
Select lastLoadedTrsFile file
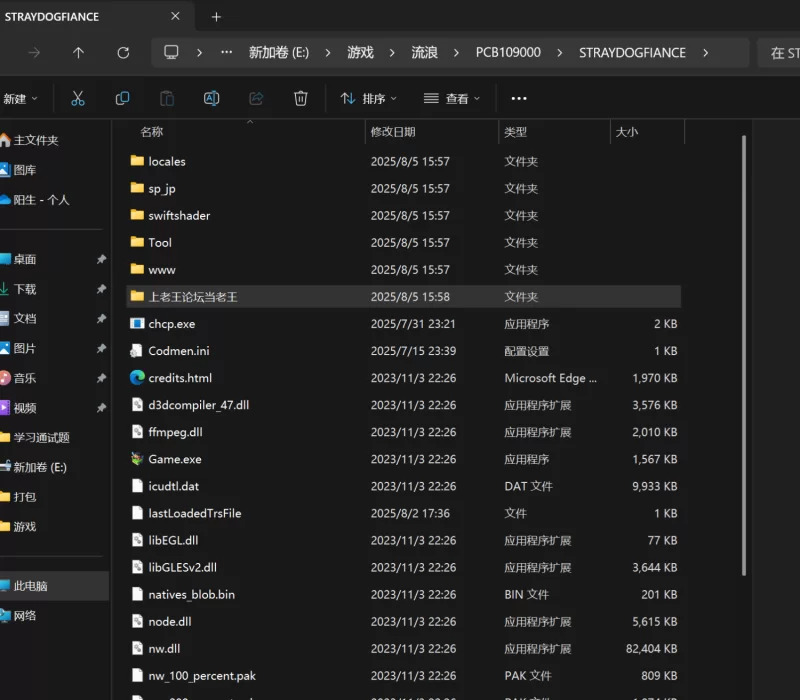click(403, 513)
